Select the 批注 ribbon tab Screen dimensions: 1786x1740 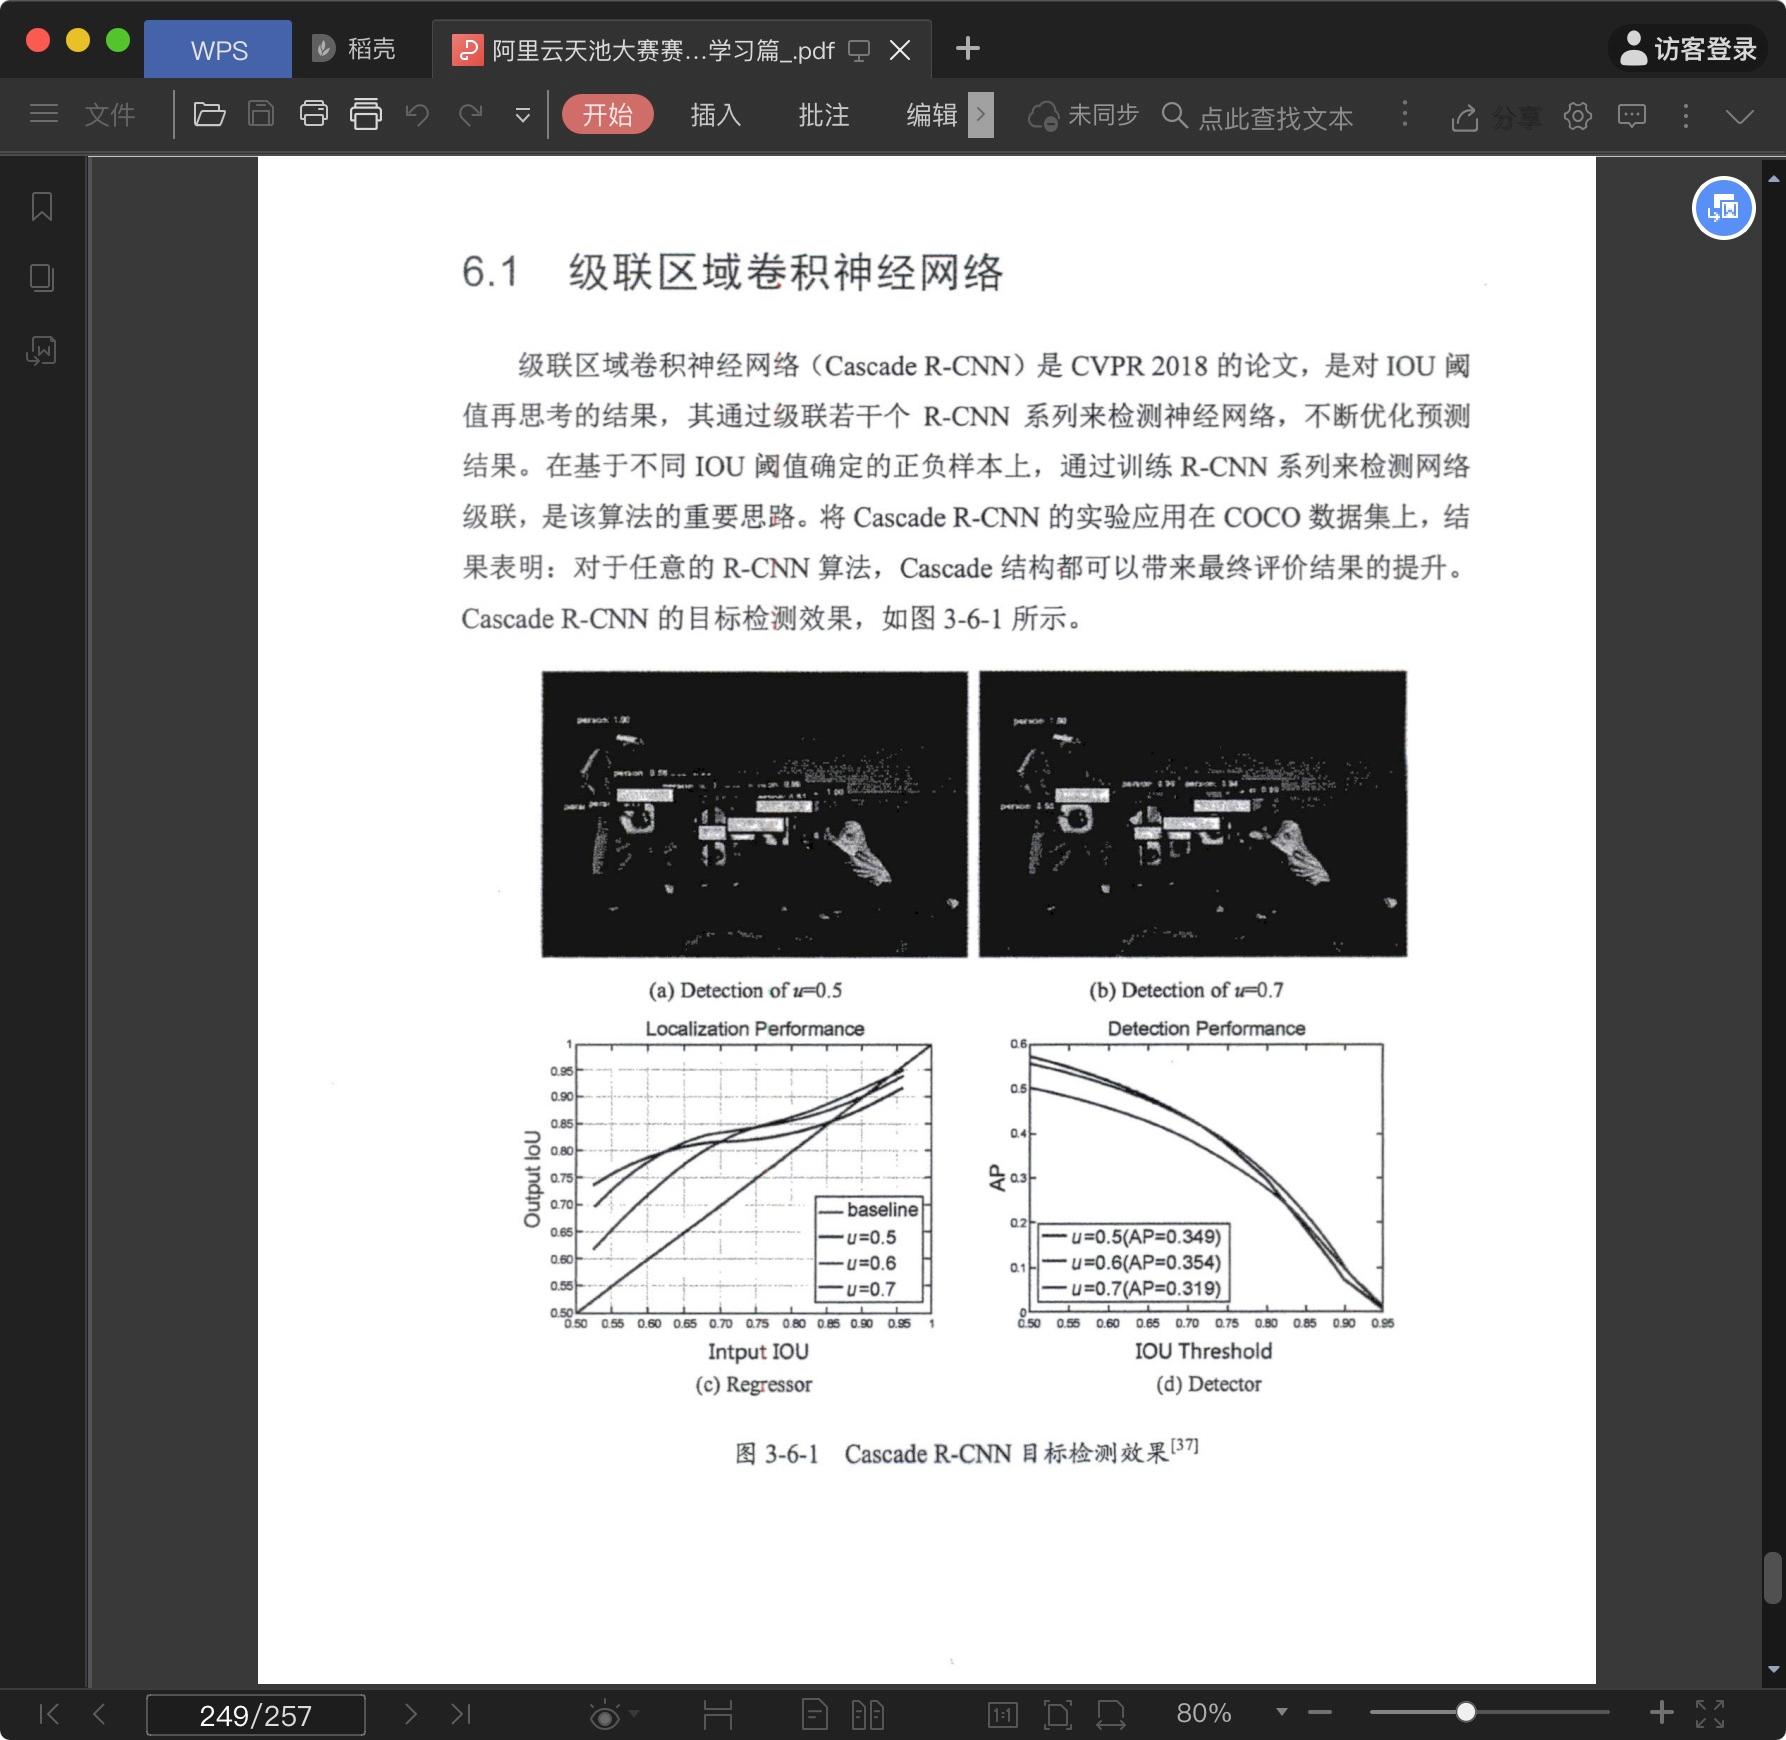824,115
